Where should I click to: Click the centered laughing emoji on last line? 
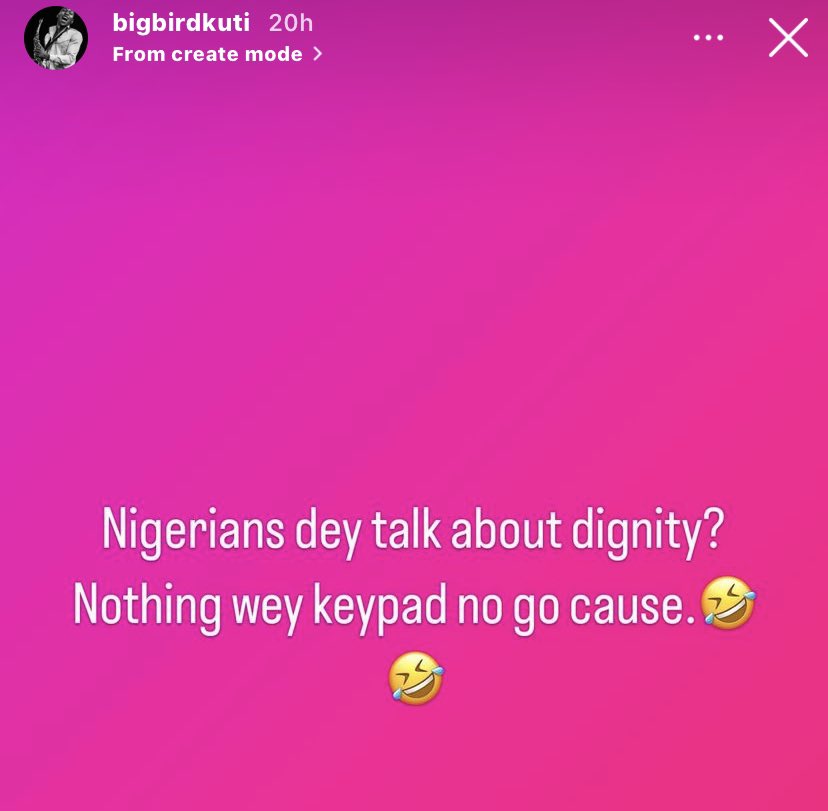417,678
